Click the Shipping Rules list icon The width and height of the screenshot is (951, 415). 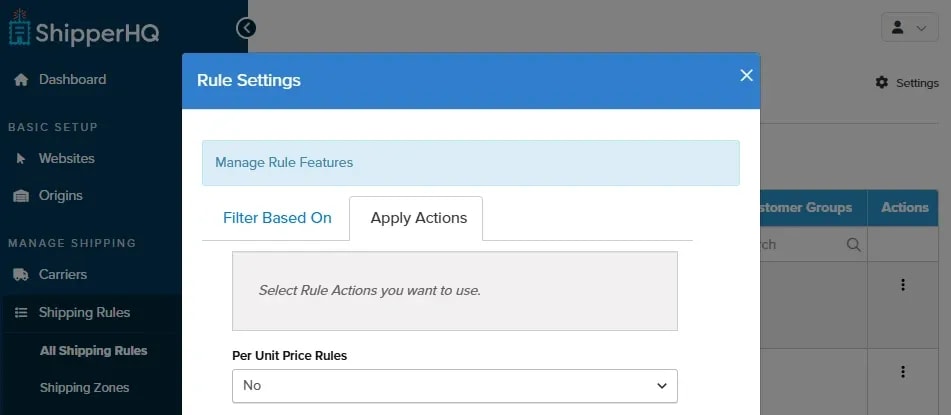[21, 313]
